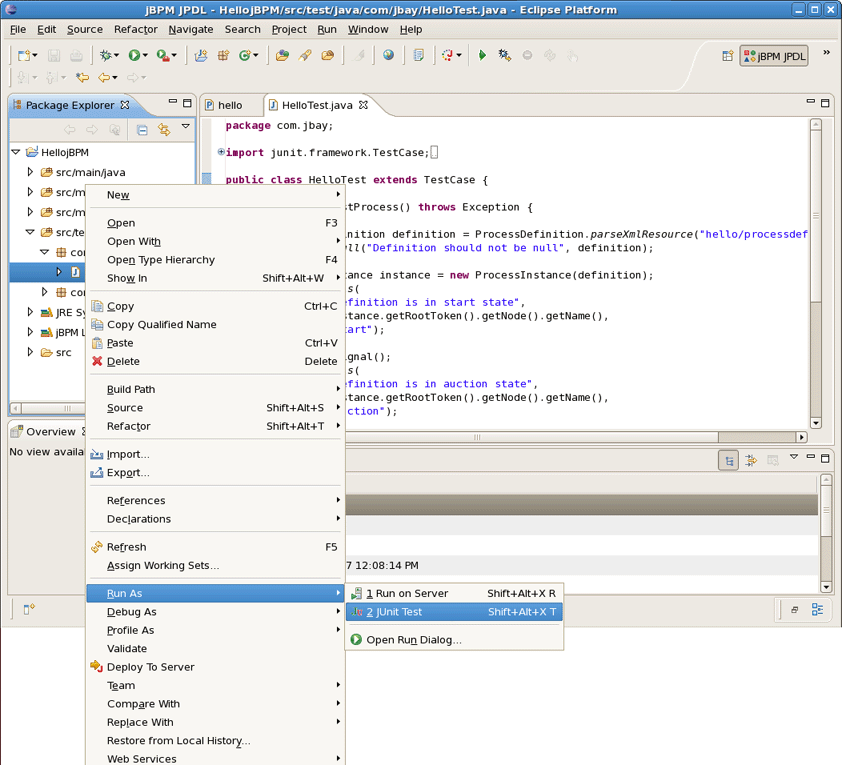
Task: Click Refresh in the context menu
Action: click(126, 547)
